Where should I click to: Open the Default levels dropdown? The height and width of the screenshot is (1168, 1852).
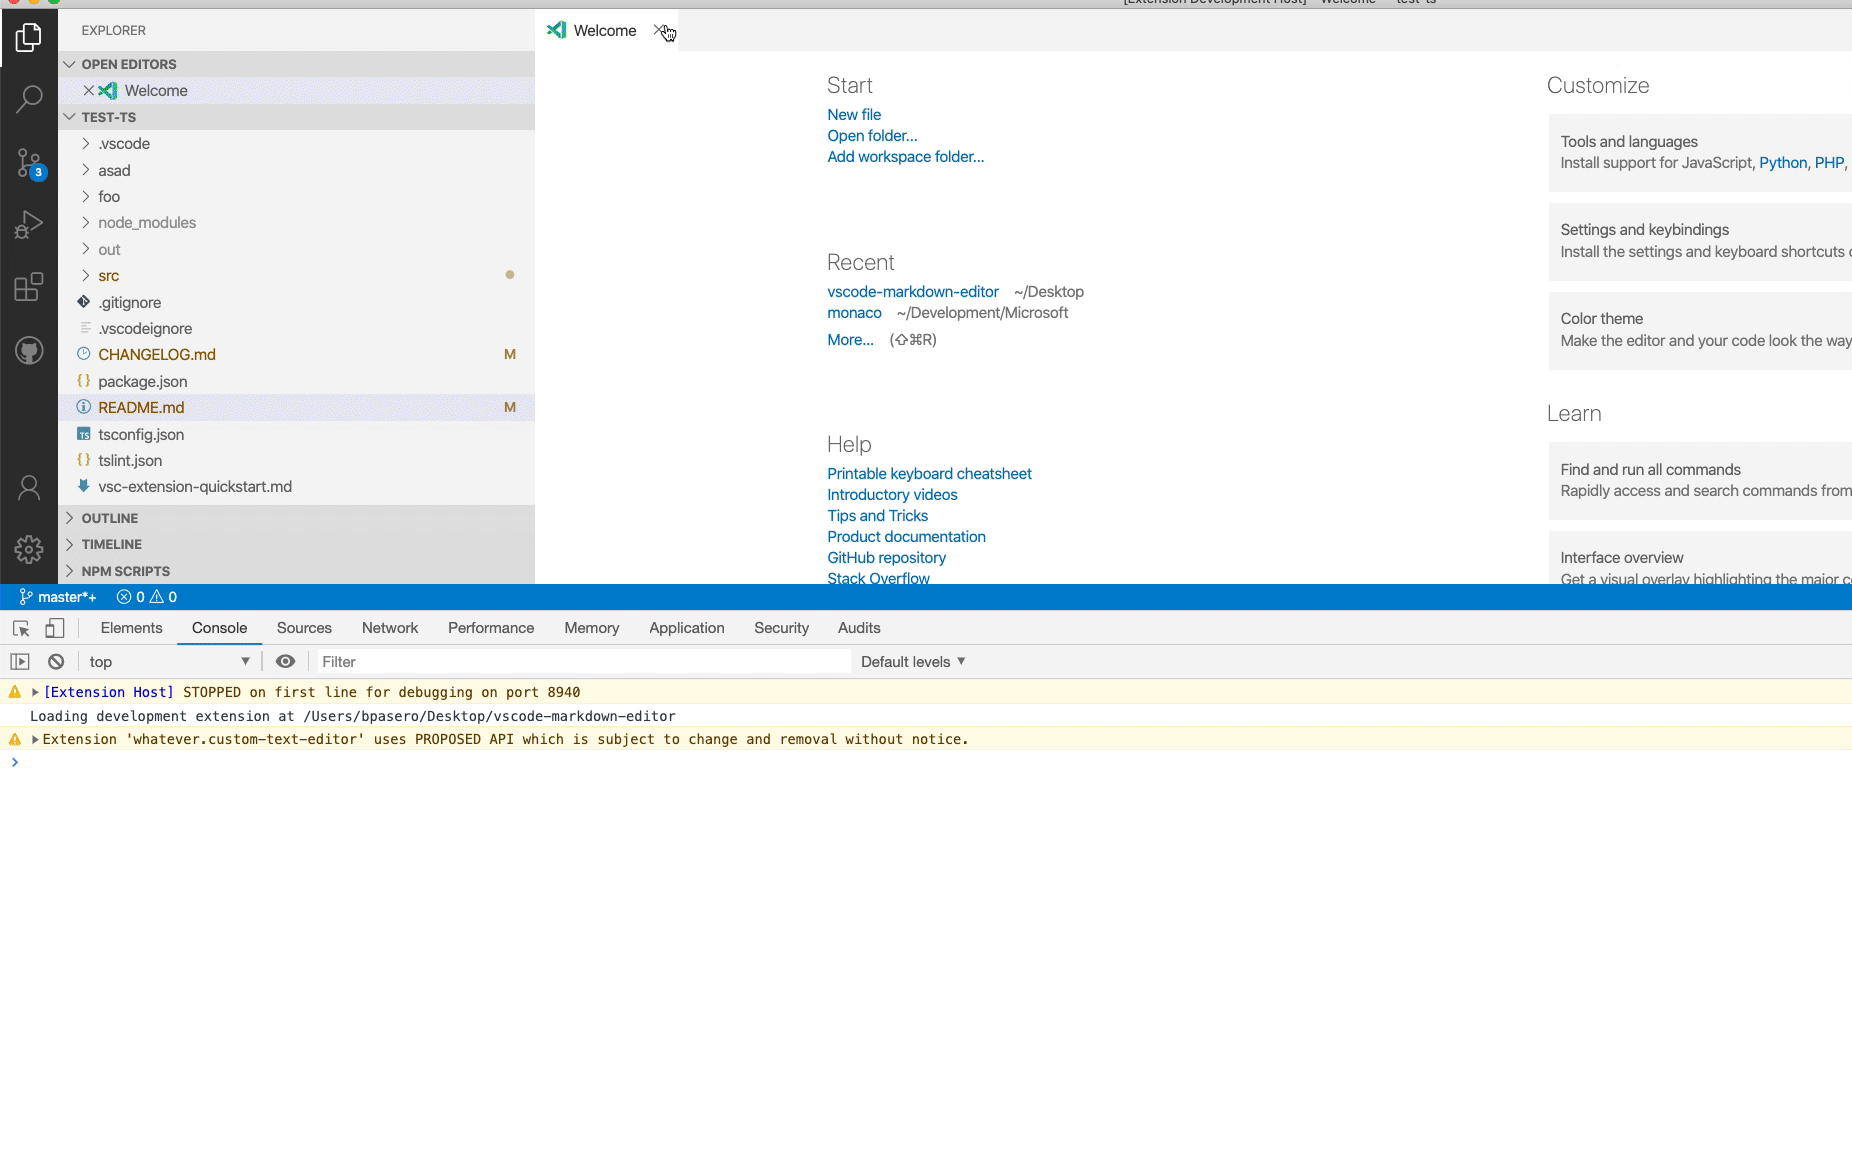(911, 661)
